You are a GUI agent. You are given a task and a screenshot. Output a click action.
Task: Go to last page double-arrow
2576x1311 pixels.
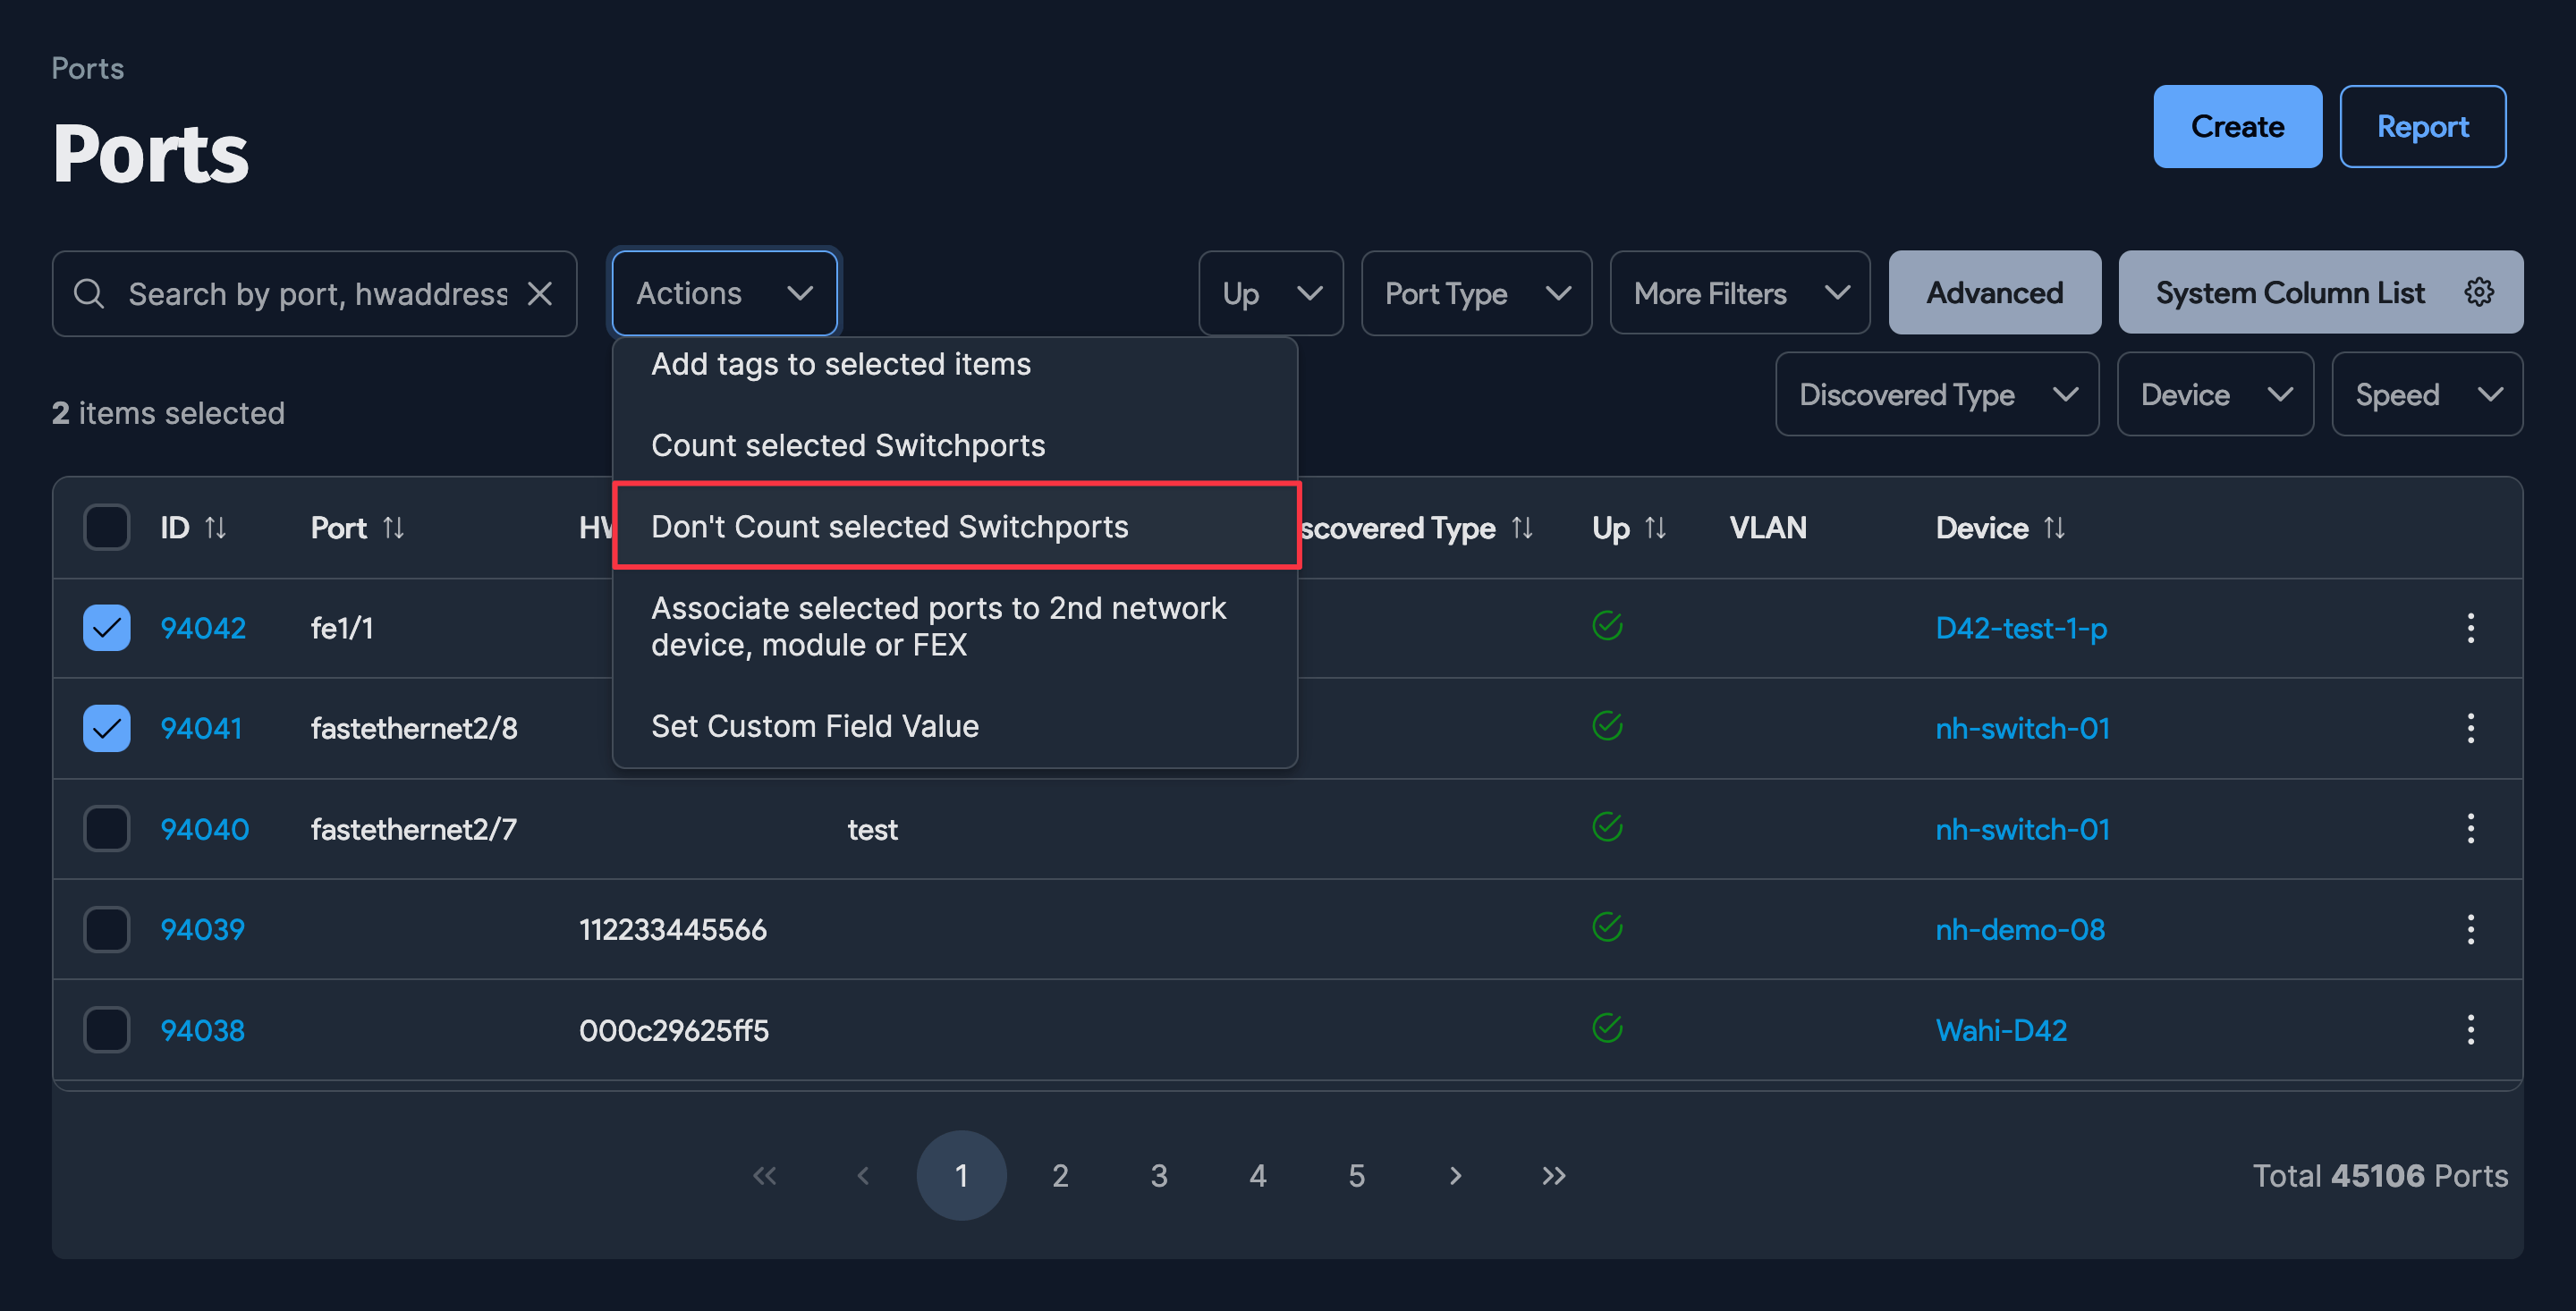[1553, 1175]
